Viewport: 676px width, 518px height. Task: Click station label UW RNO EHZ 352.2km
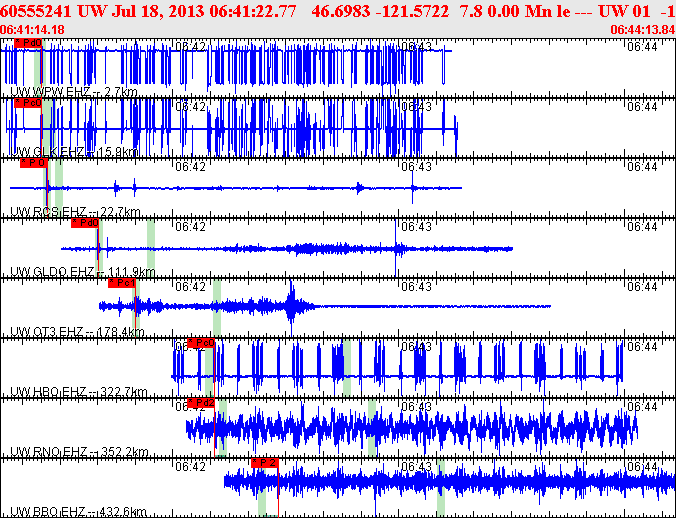[x=79, y=452]
